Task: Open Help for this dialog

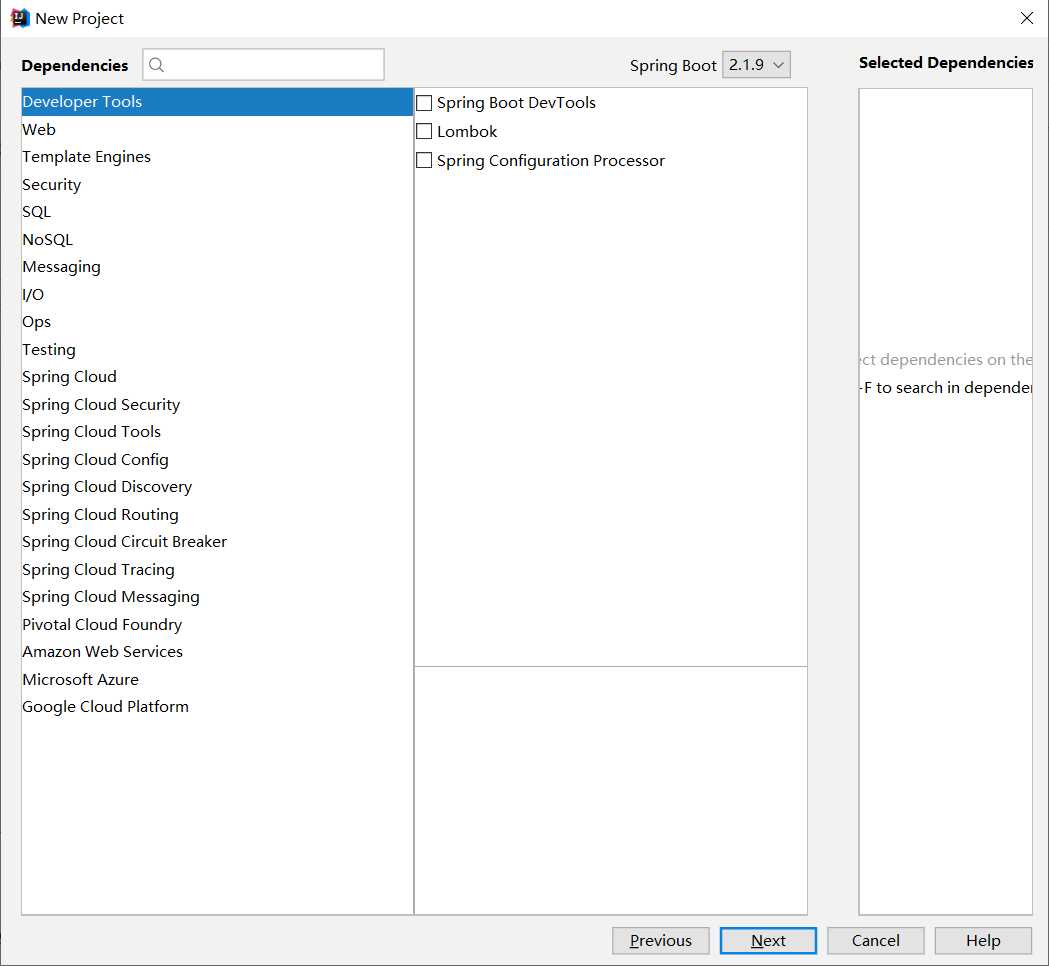Action: tap(983, 941)
